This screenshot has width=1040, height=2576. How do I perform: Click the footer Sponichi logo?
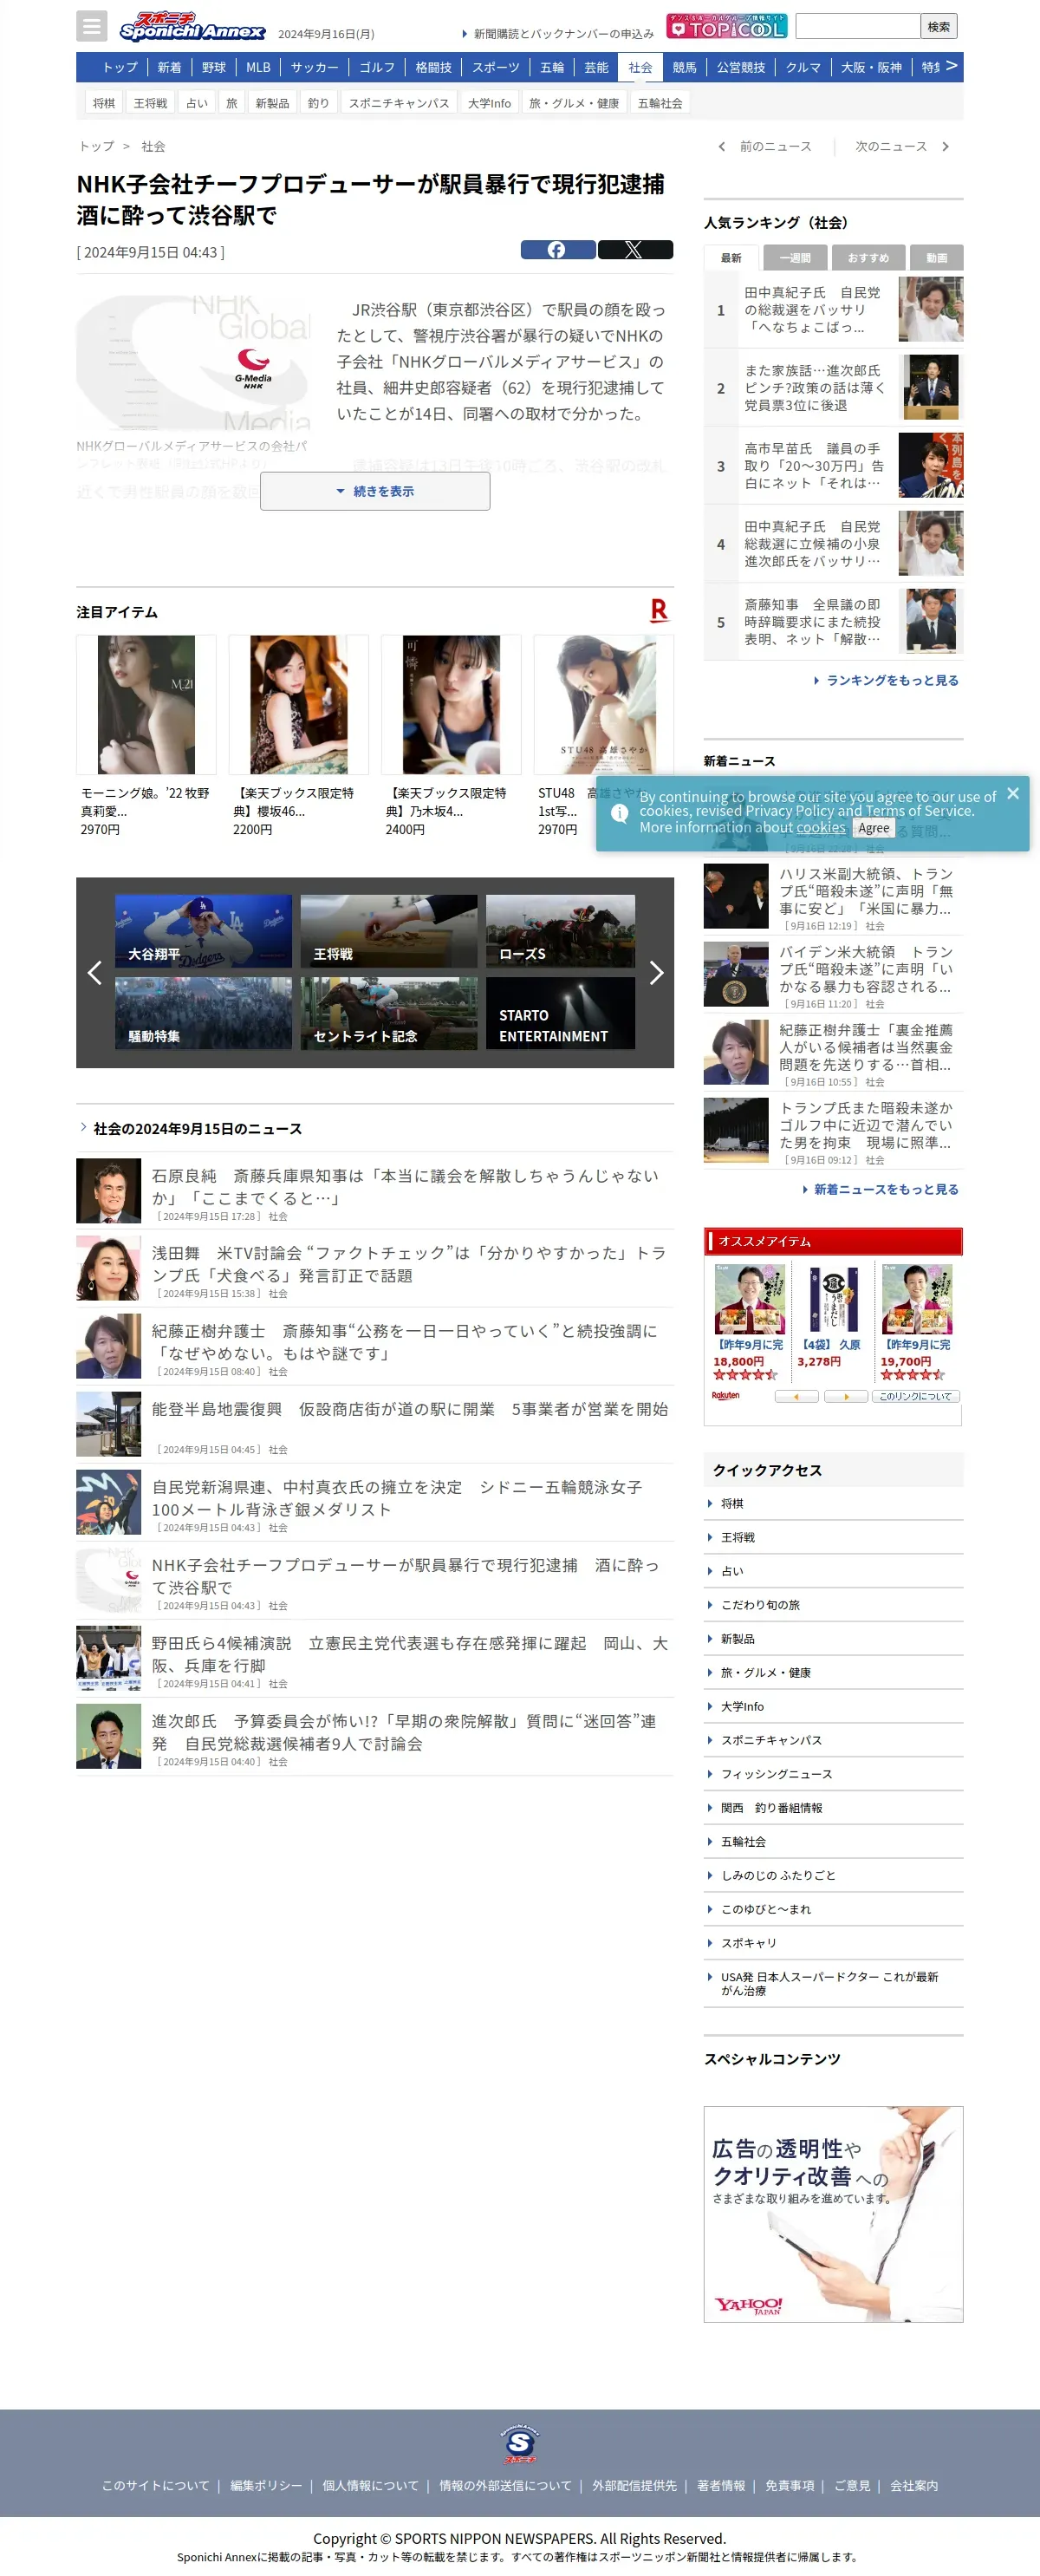[520, 2445]
